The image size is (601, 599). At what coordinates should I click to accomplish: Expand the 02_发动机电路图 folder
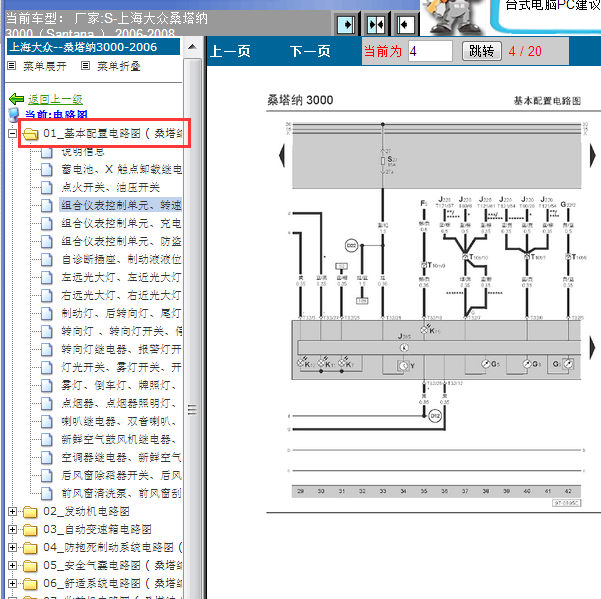pyautogui.click(x=12, y=512)
